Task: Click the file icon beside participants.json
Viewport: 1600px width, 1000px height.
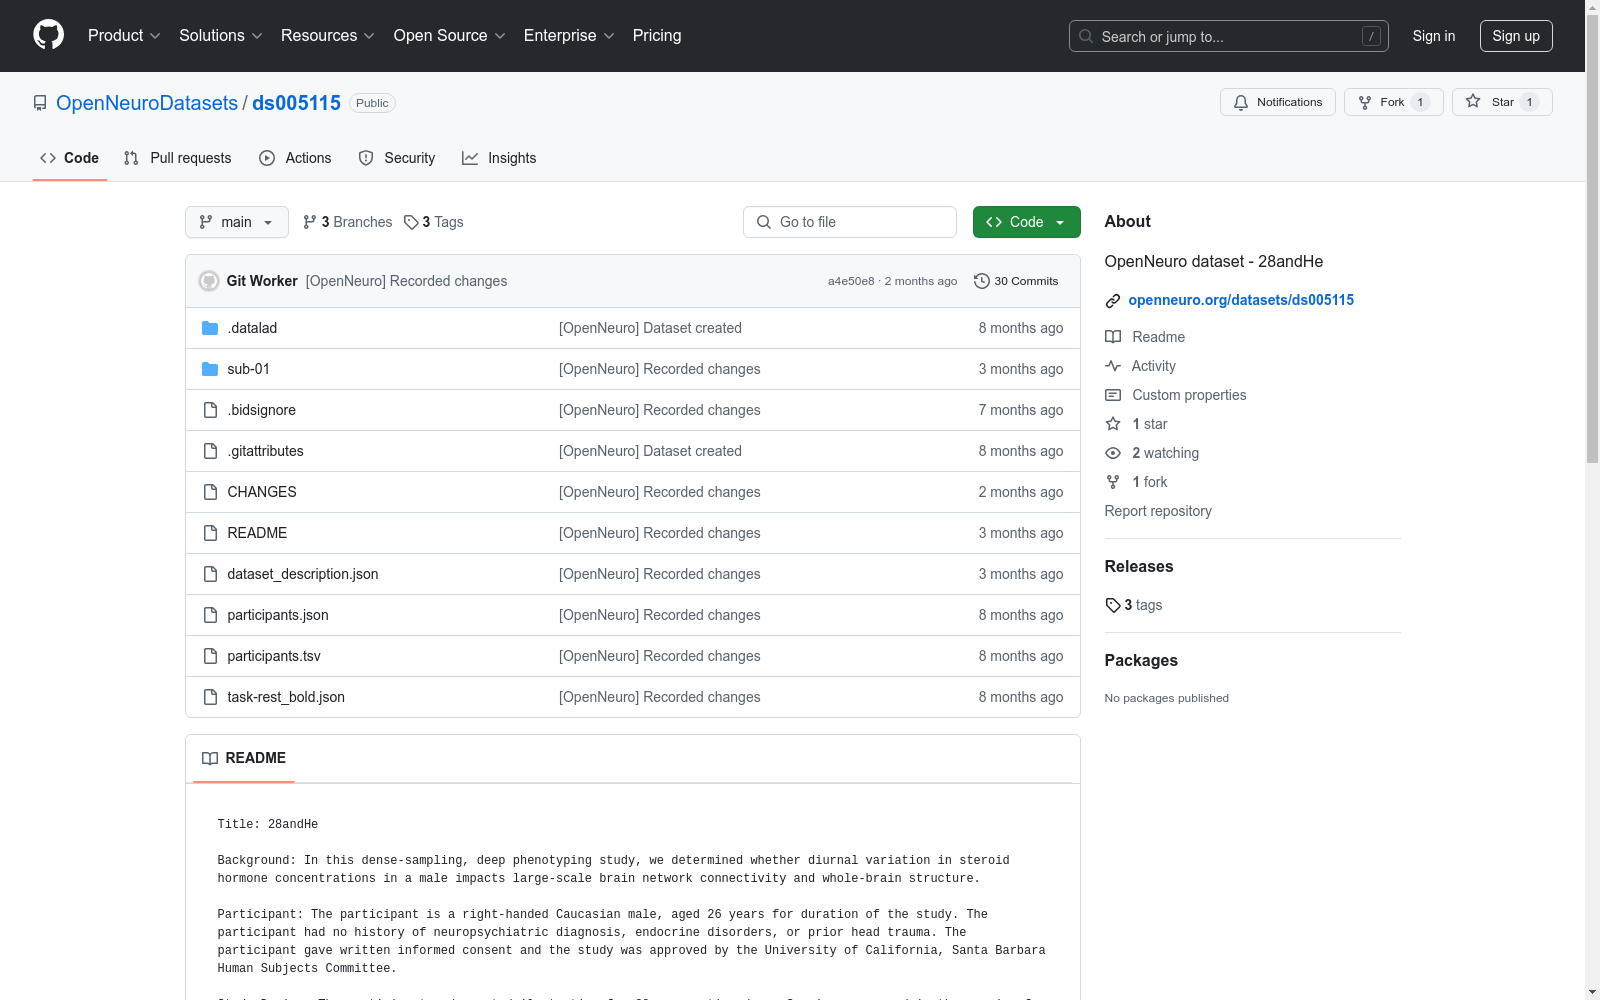Action: tap(210, 615)
